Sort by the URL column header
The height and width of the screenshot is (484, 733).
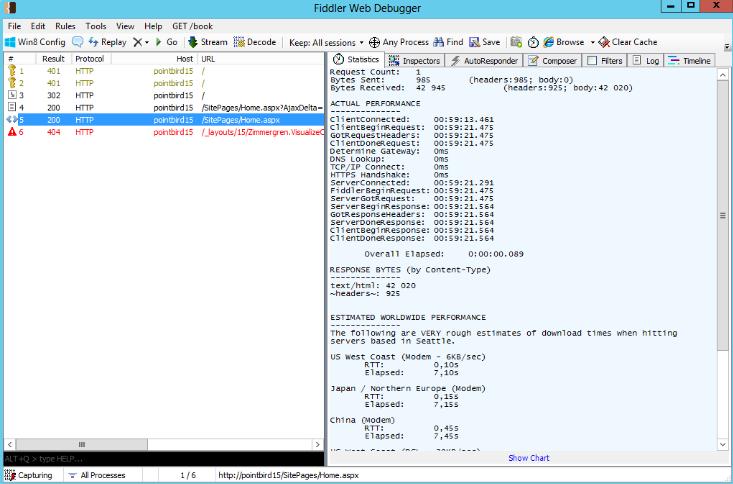pyautogui.click(x=260, y=59)
